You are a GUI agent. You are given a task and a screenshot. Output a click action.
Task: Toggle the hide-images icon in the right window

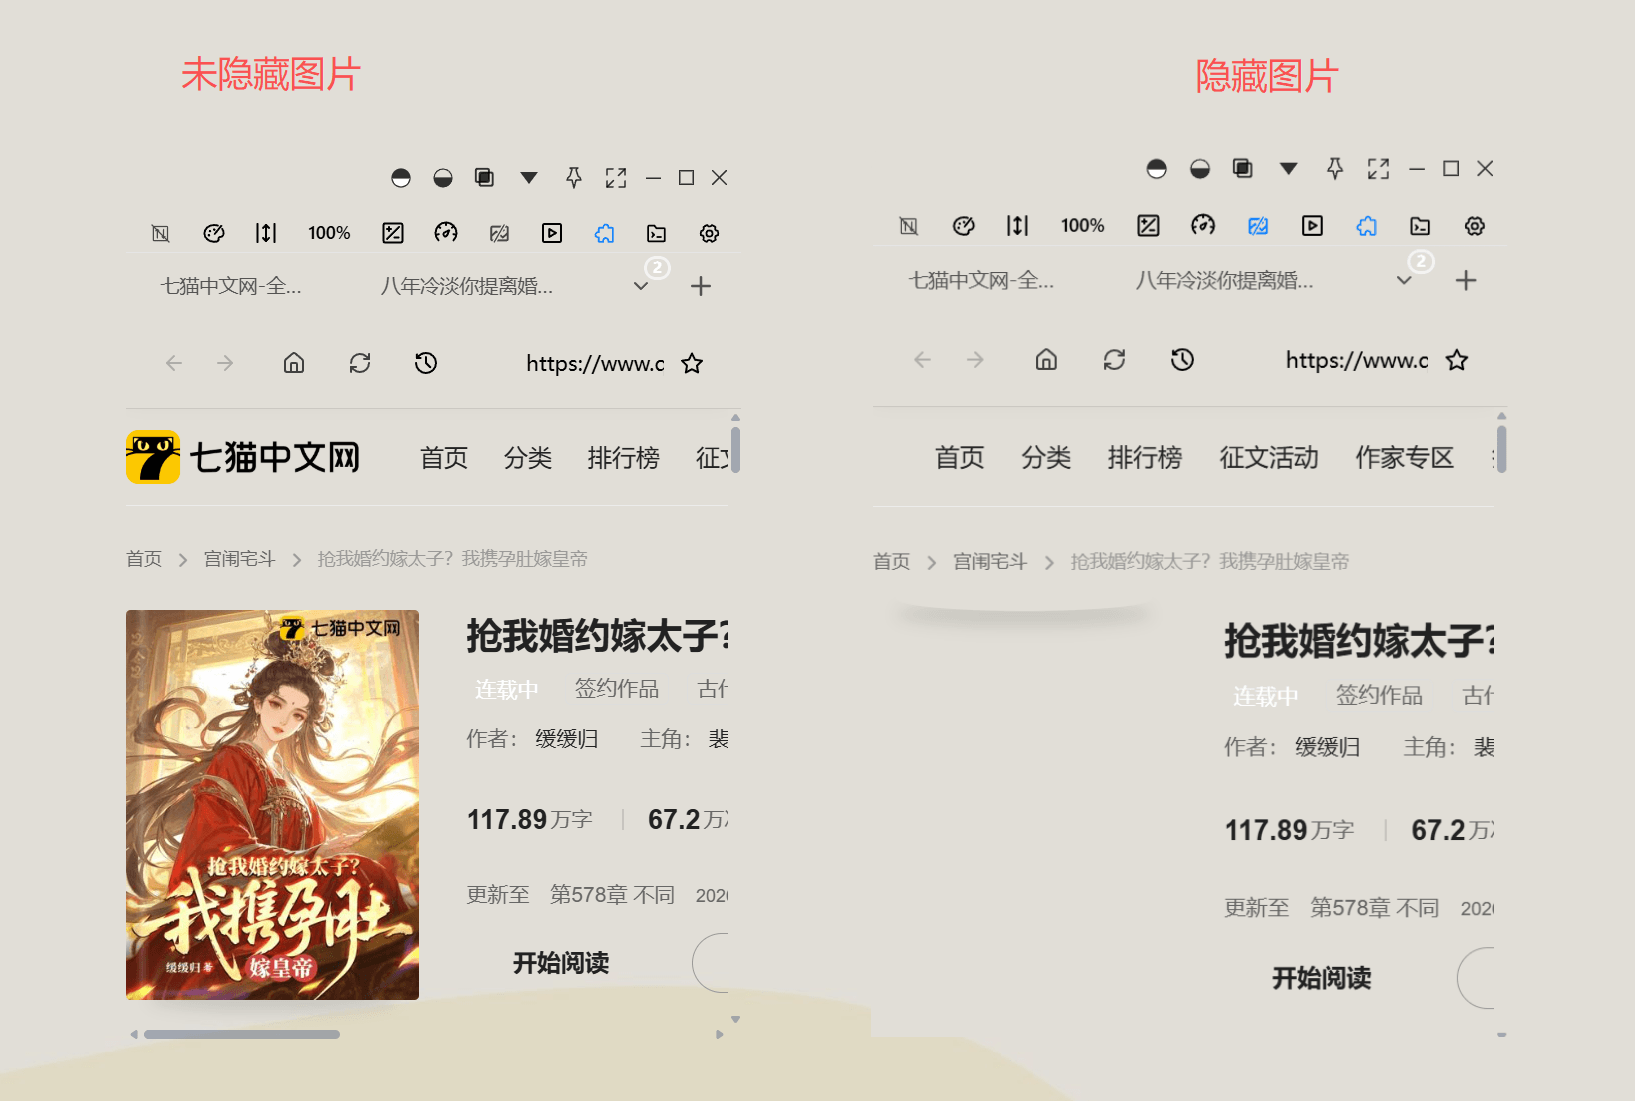click(1258, 226)
